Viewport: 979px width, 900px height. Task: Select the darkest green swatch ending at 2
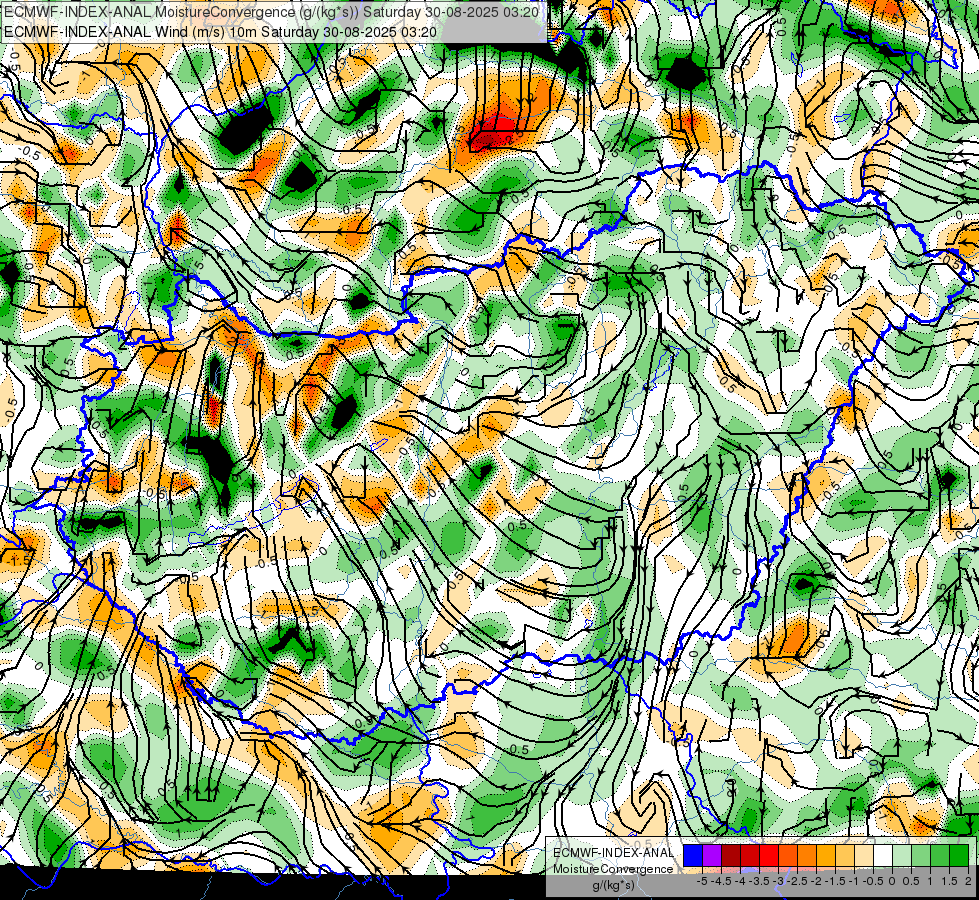[x=959, y=856]
